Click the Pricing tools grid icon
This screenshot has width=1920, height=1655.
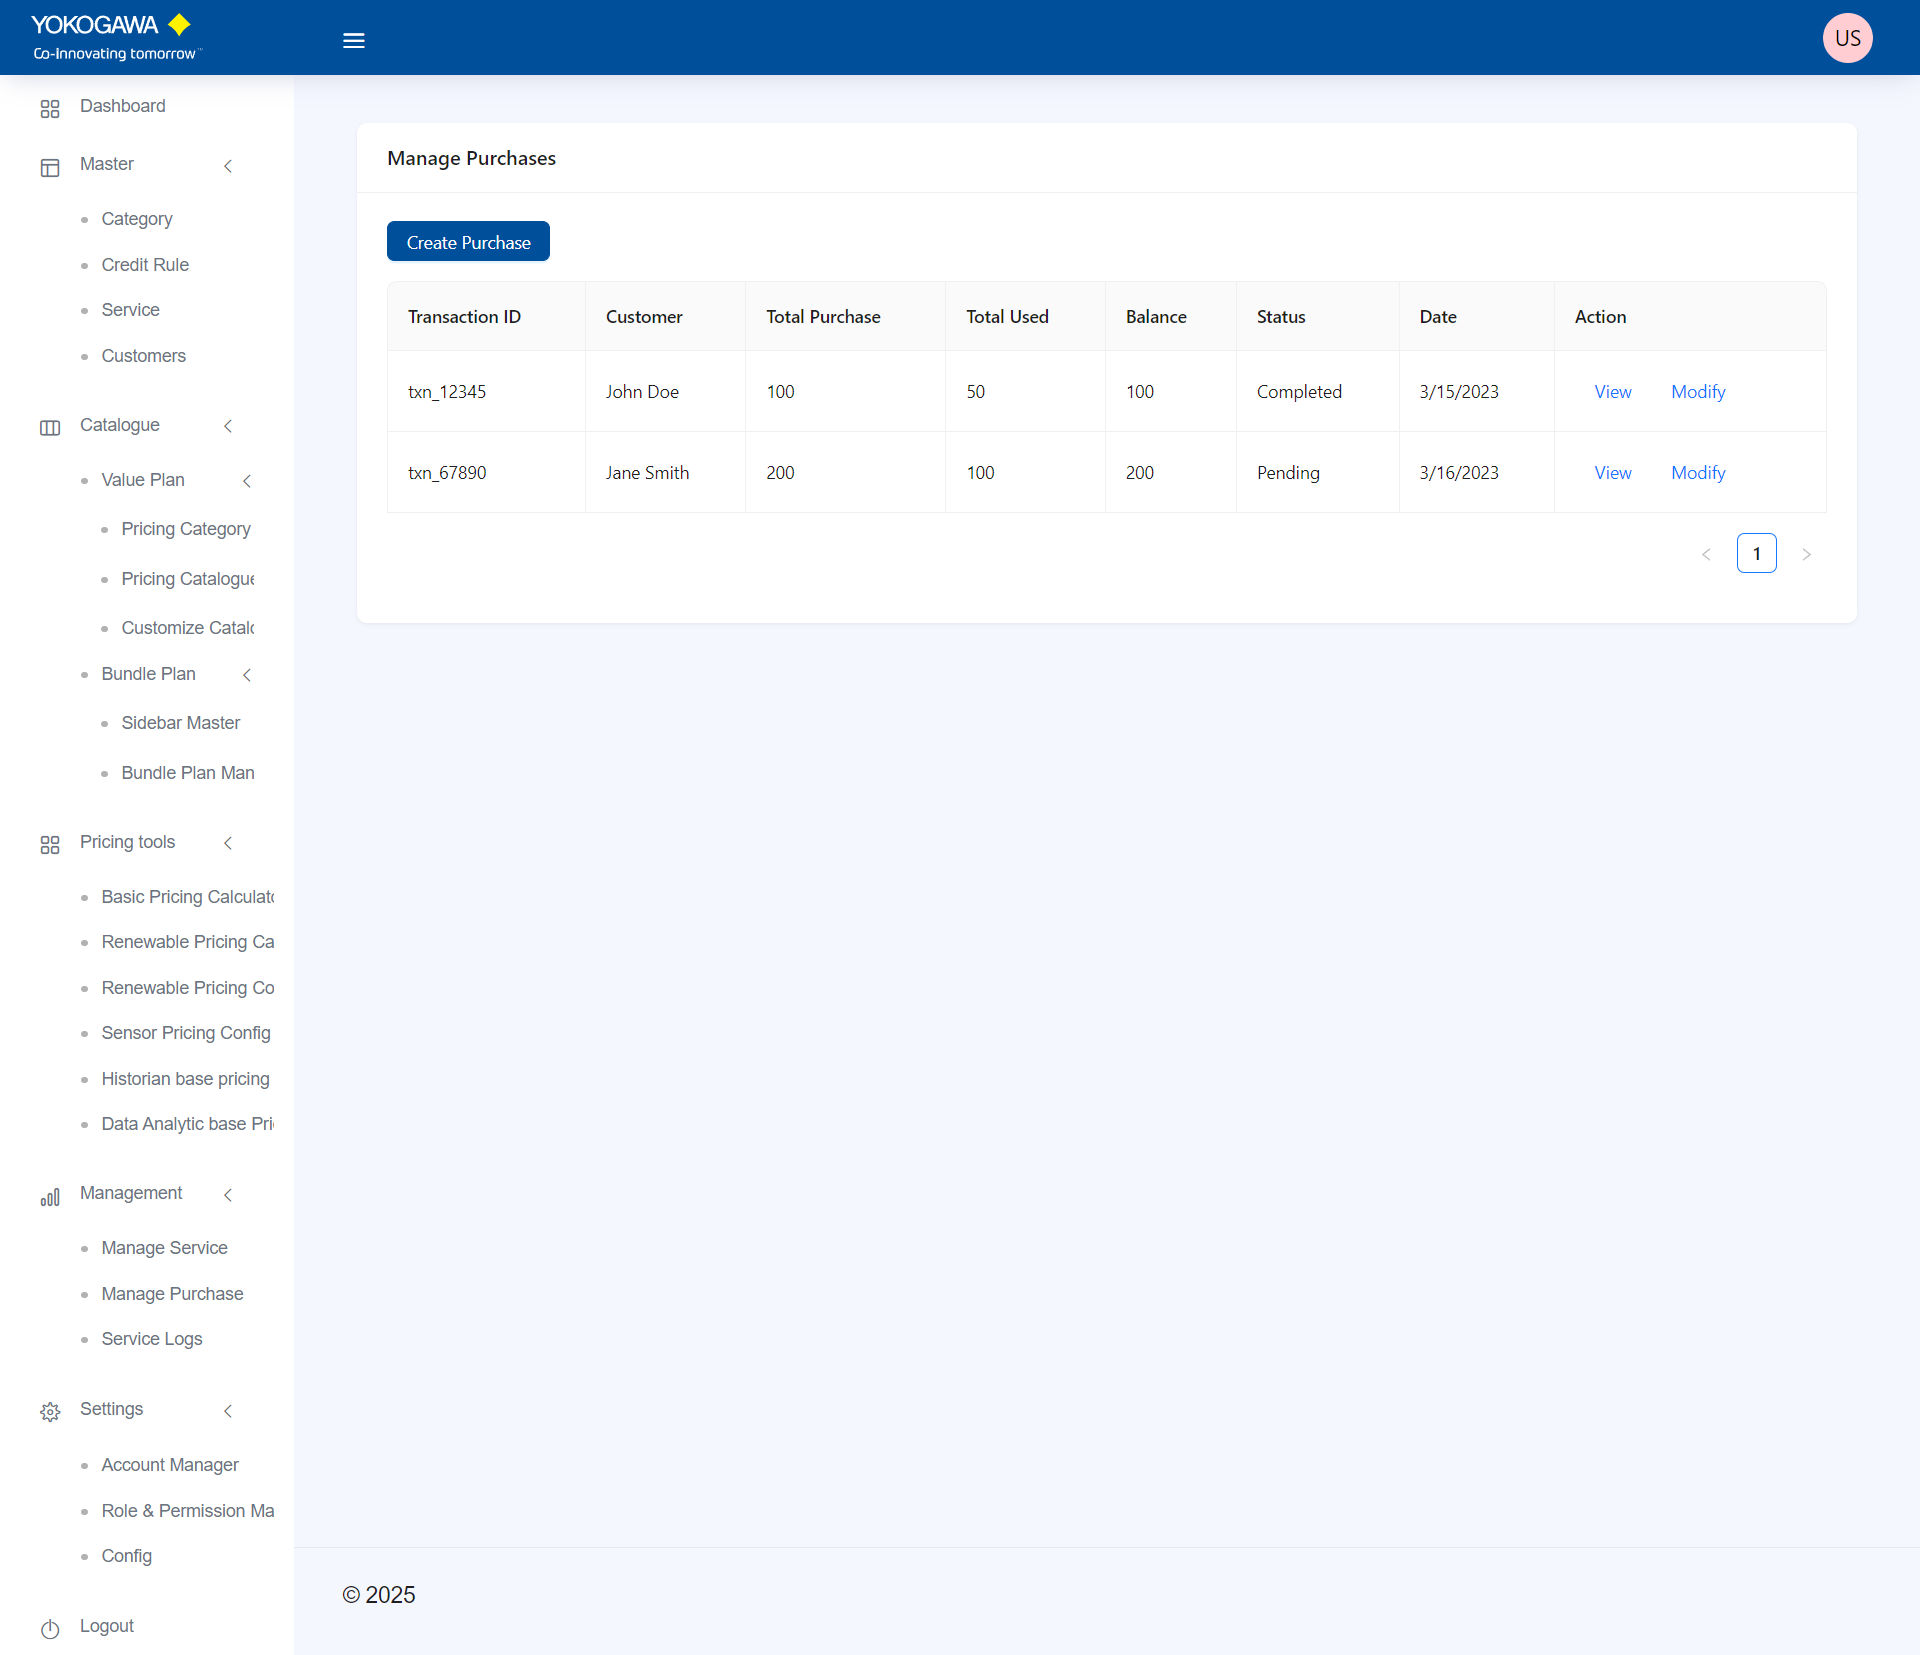pos(50,844)
